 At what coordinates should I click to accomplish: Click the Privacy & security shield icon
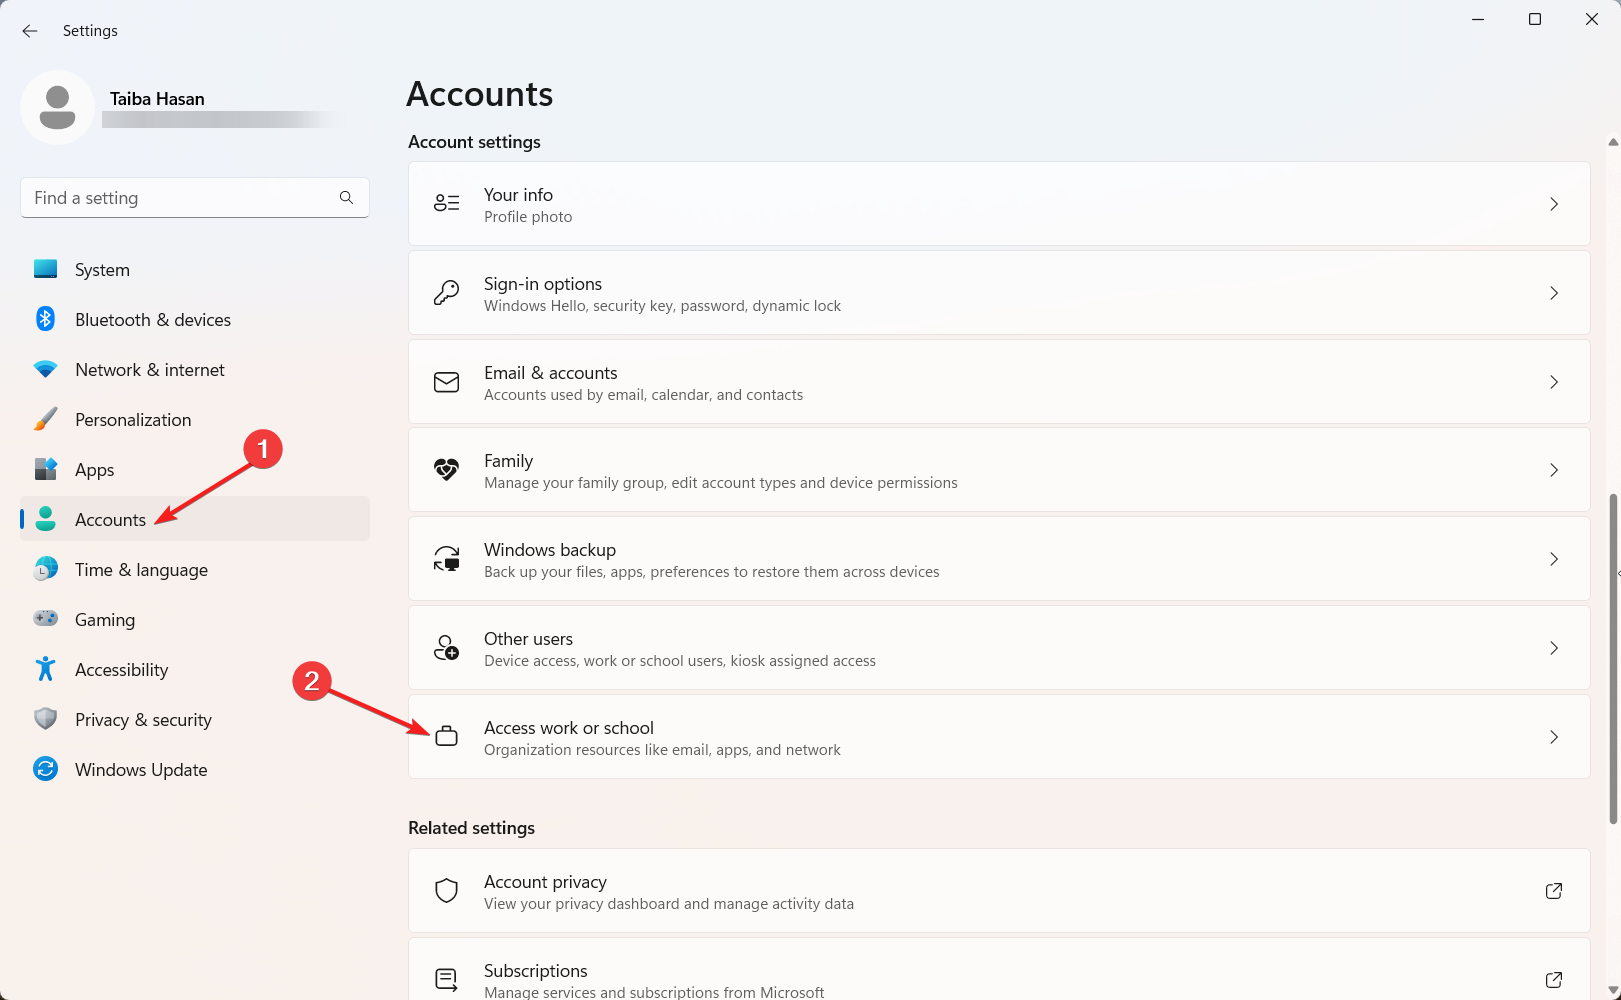tap(45, 719)
